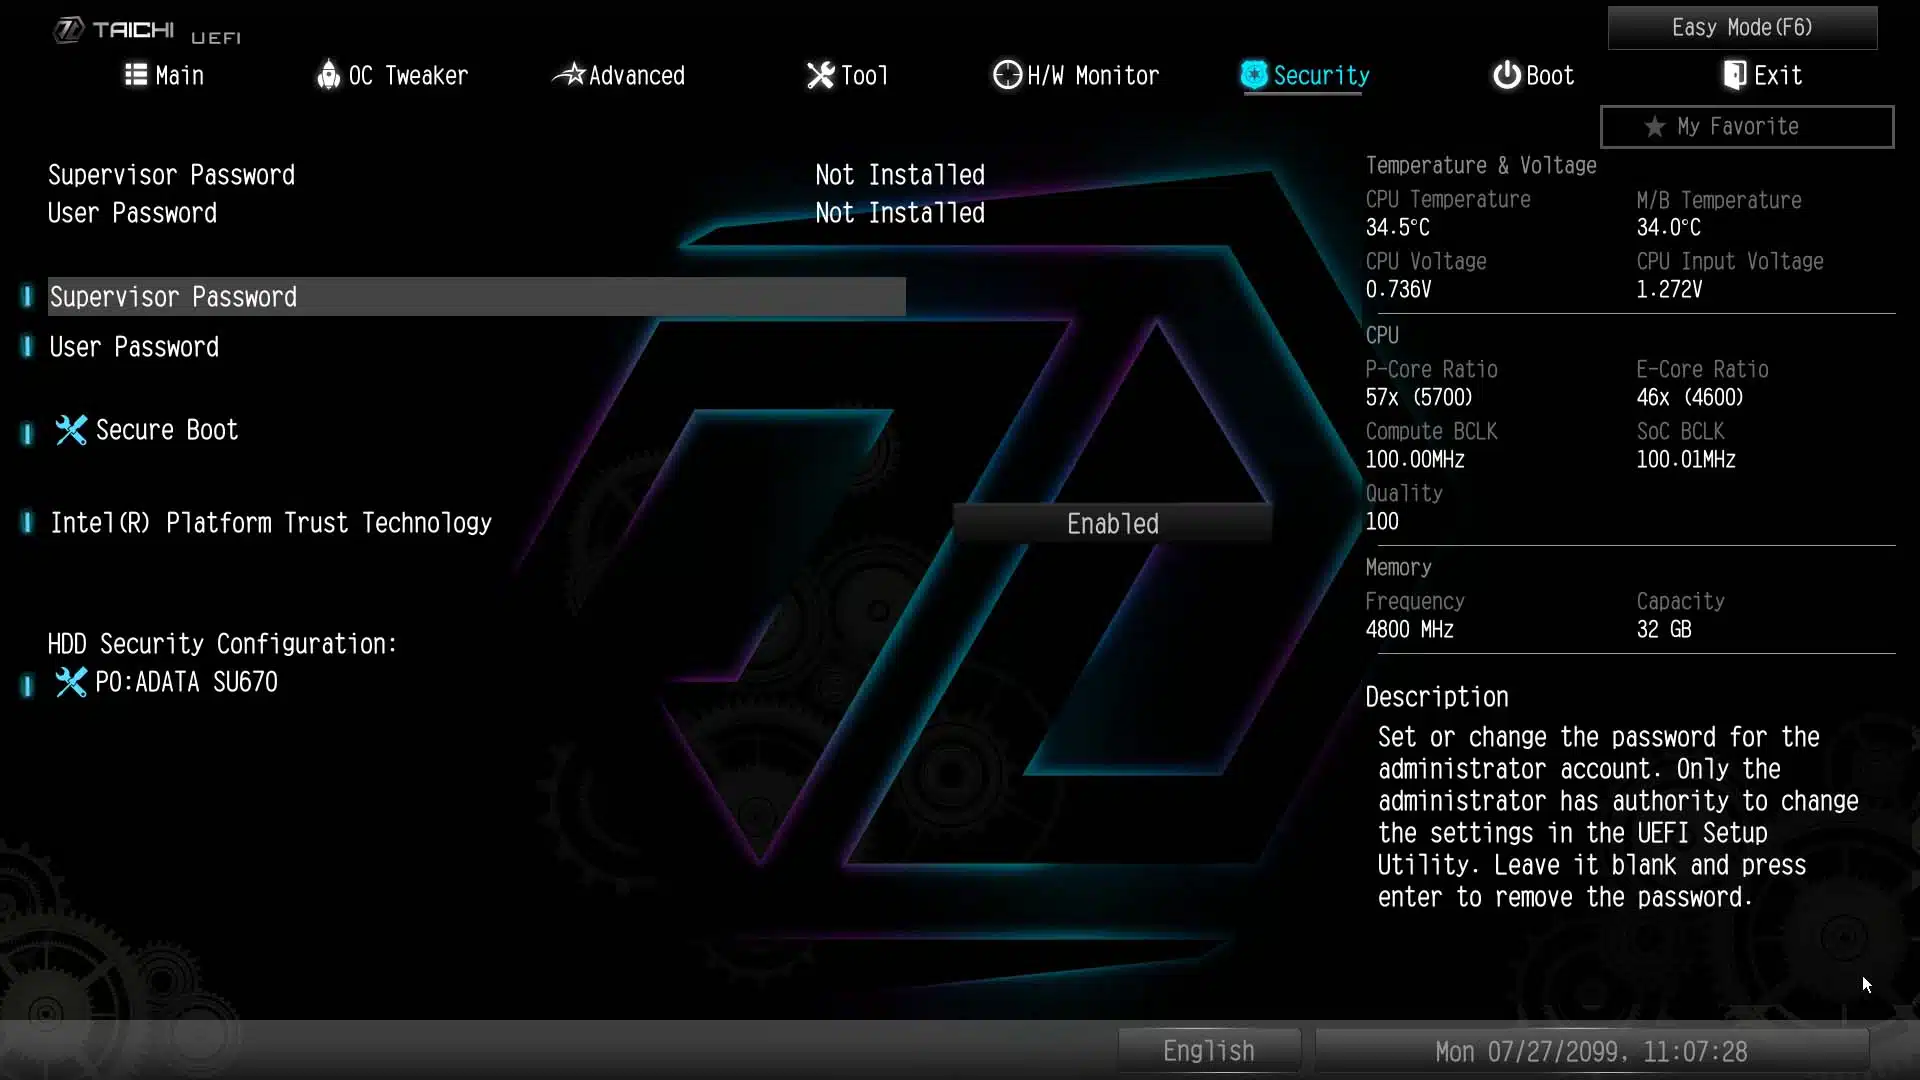The height and width of the screenshot is (1080, 1920).
Task: Click the Exit door icon
Action: (1735, 75)
